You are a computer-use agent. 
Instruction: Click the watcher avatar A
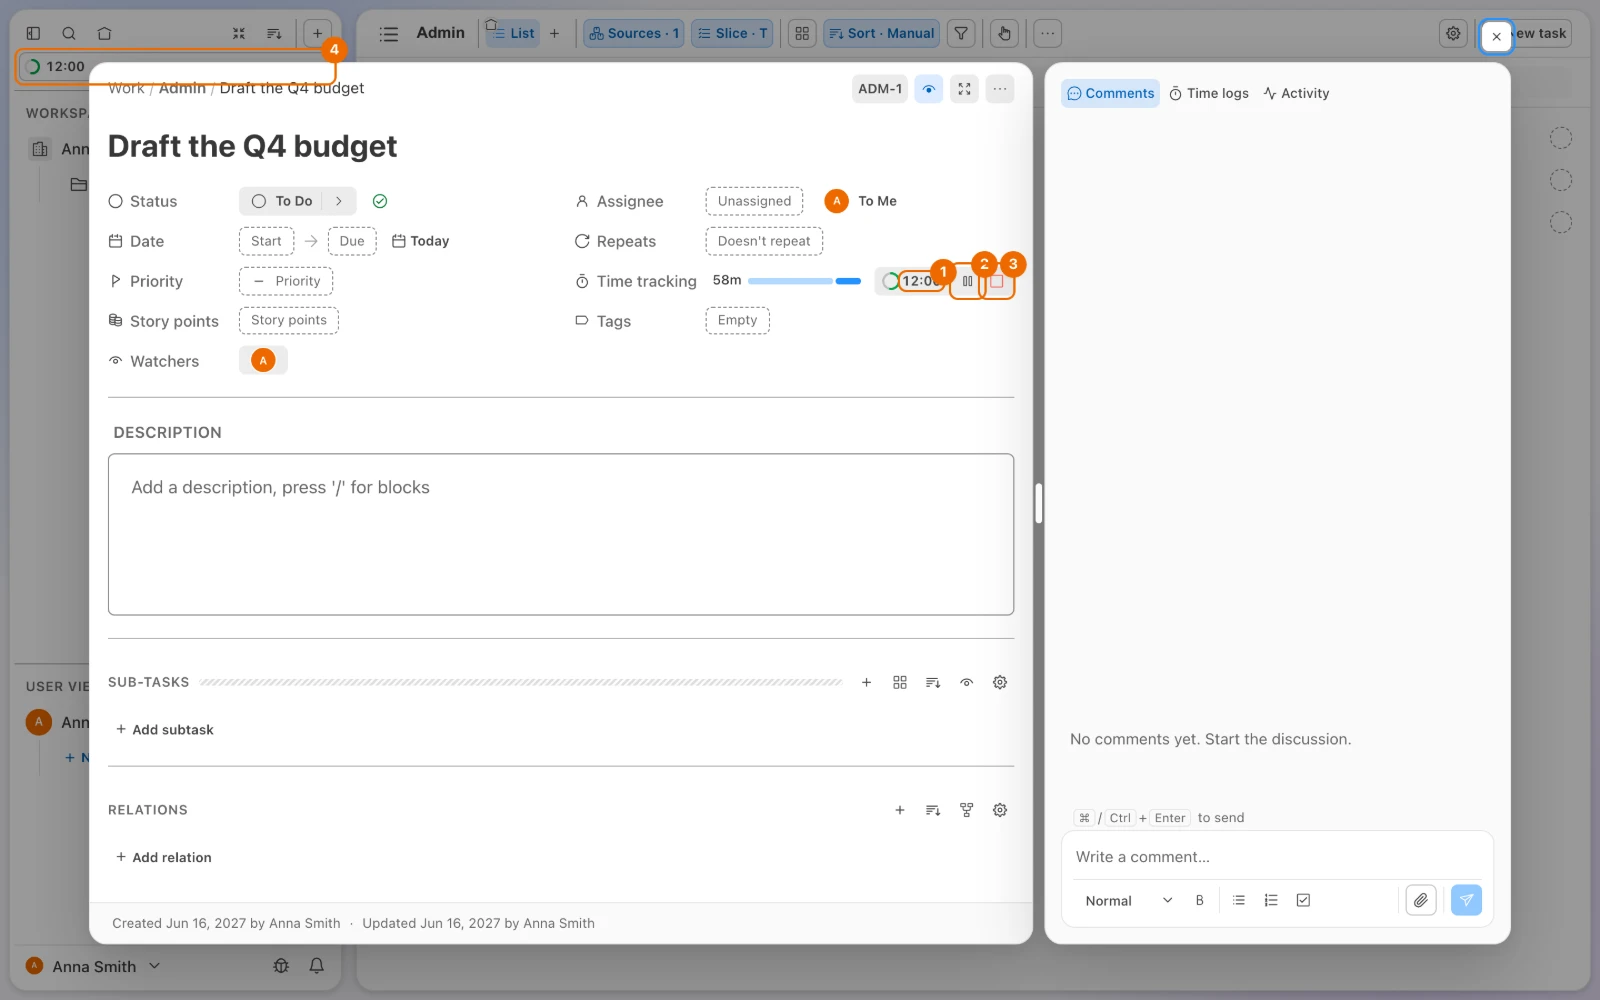[x=263, y=360]
